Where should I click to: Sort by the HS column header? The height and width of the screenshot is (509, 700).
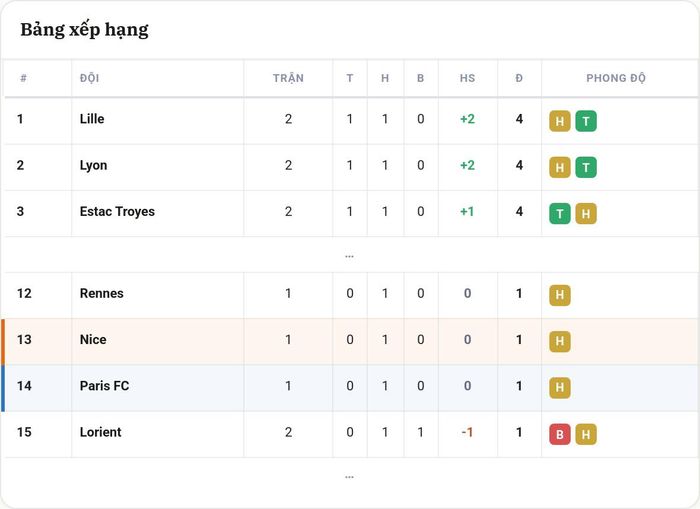click(467, 78)
